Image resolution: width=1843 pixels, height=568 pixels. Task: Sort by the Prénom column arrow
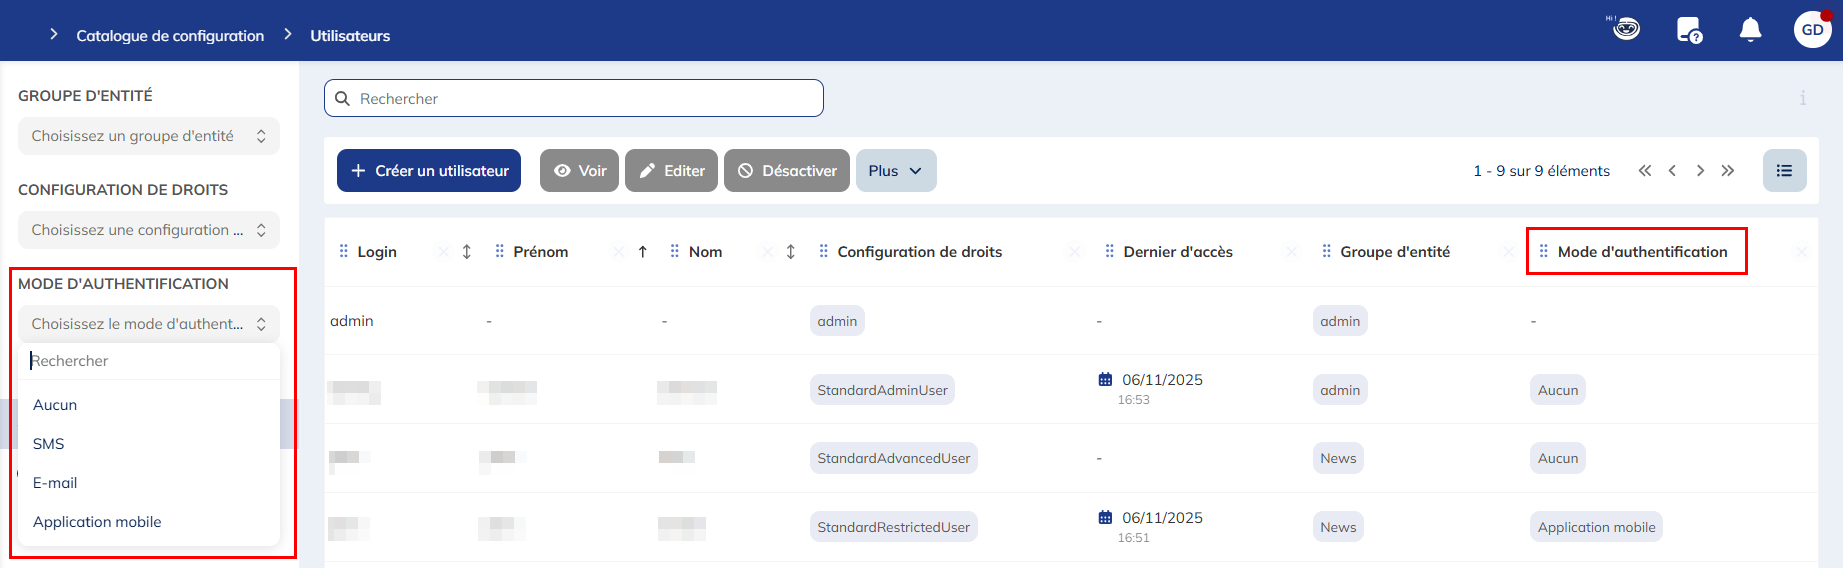(643, 252)
